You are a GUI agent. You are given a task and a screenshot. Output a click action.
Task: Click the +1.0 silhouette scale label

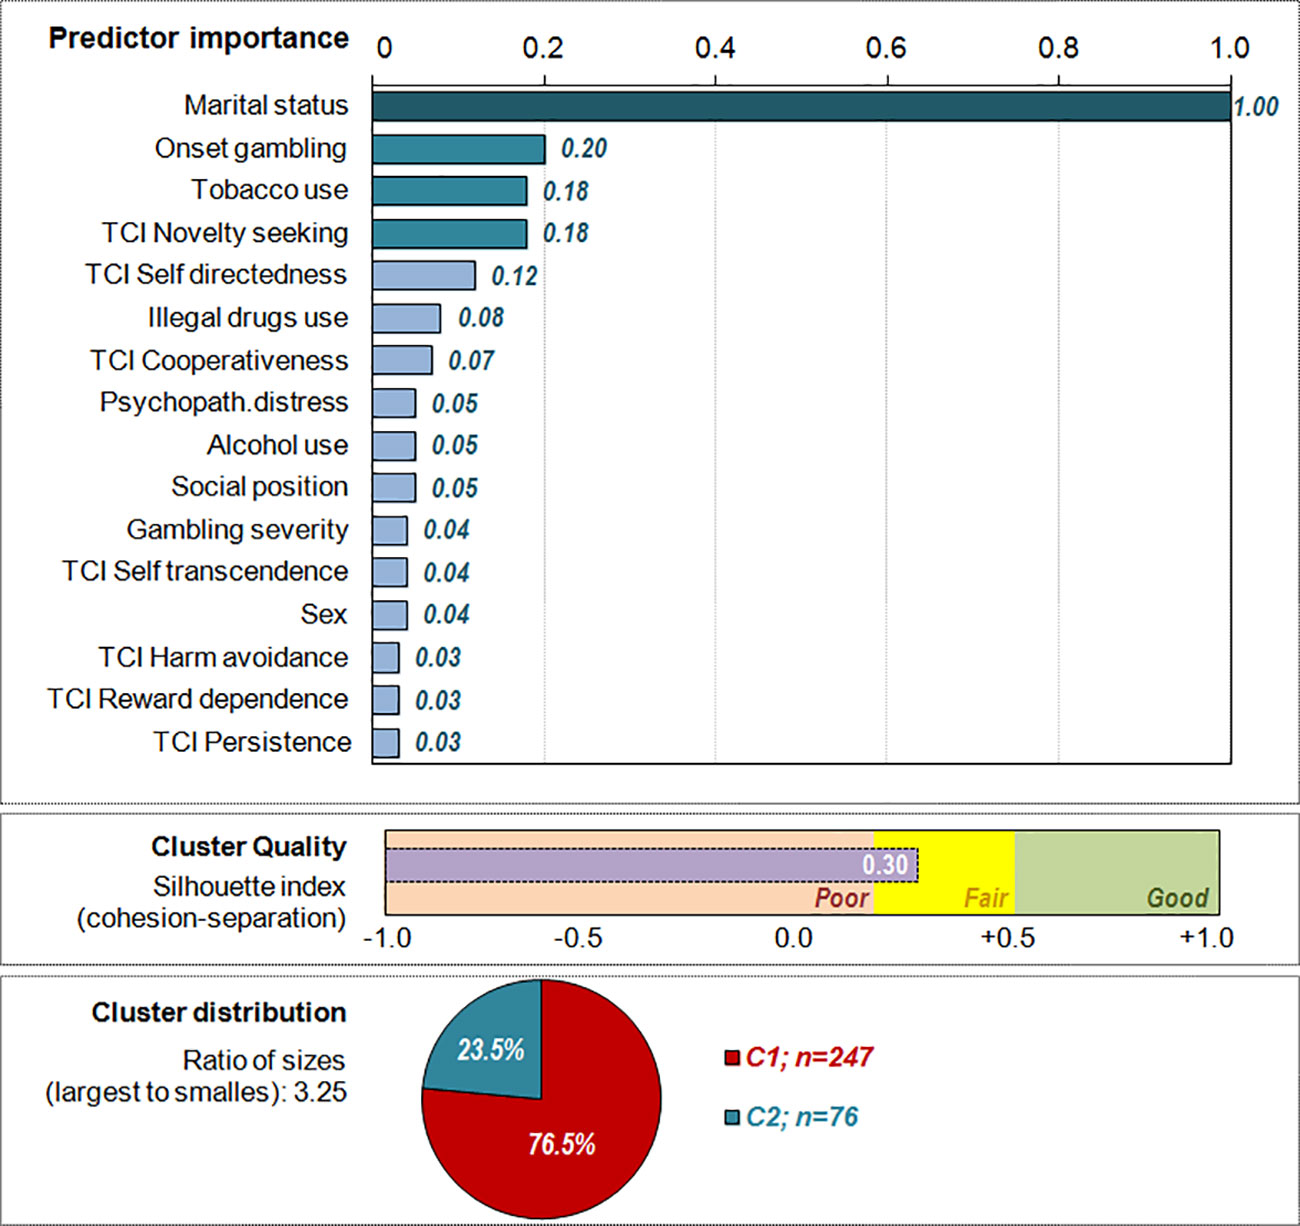tap(1206, 938)
